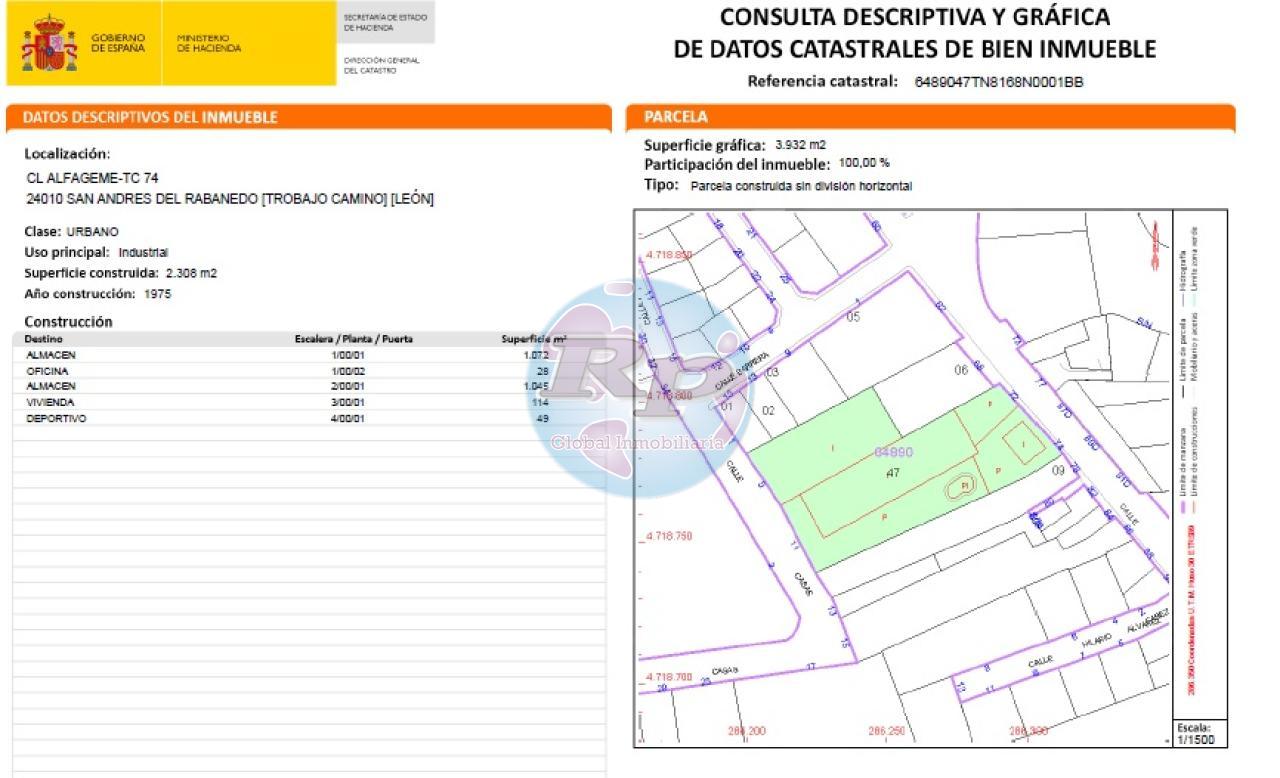
Task: Select the DEPORTIVO row in the construction table
Action: (x=290, y=418)
